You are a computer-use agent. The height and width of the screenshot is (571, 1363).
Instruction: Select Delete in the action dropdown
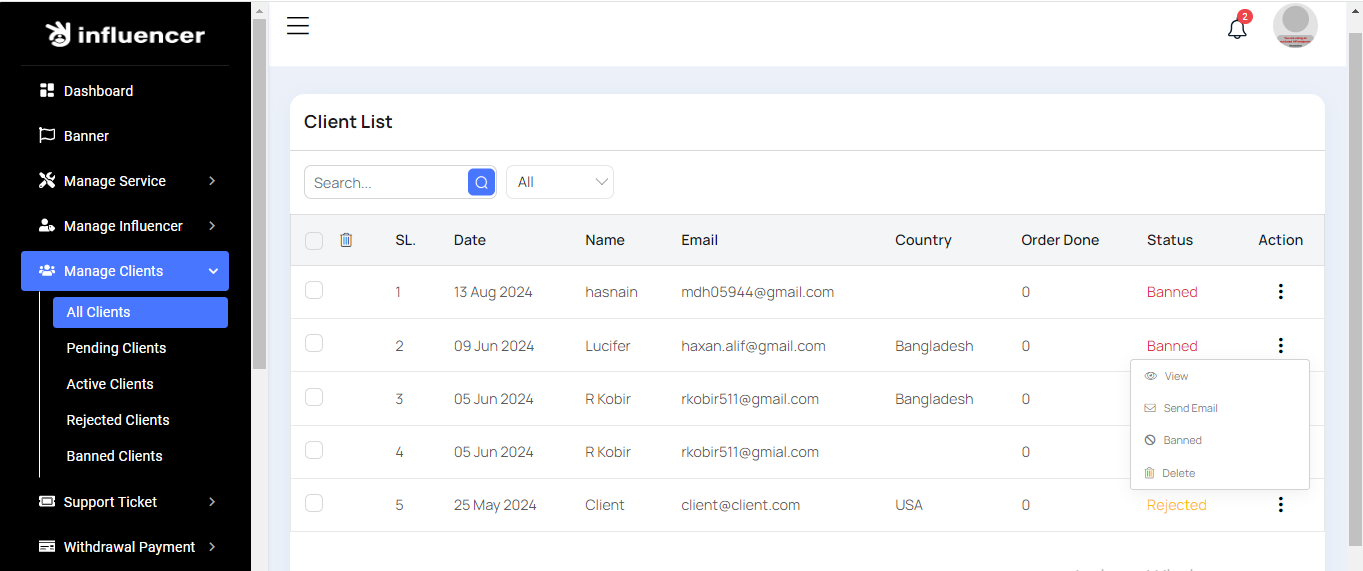1178,473
